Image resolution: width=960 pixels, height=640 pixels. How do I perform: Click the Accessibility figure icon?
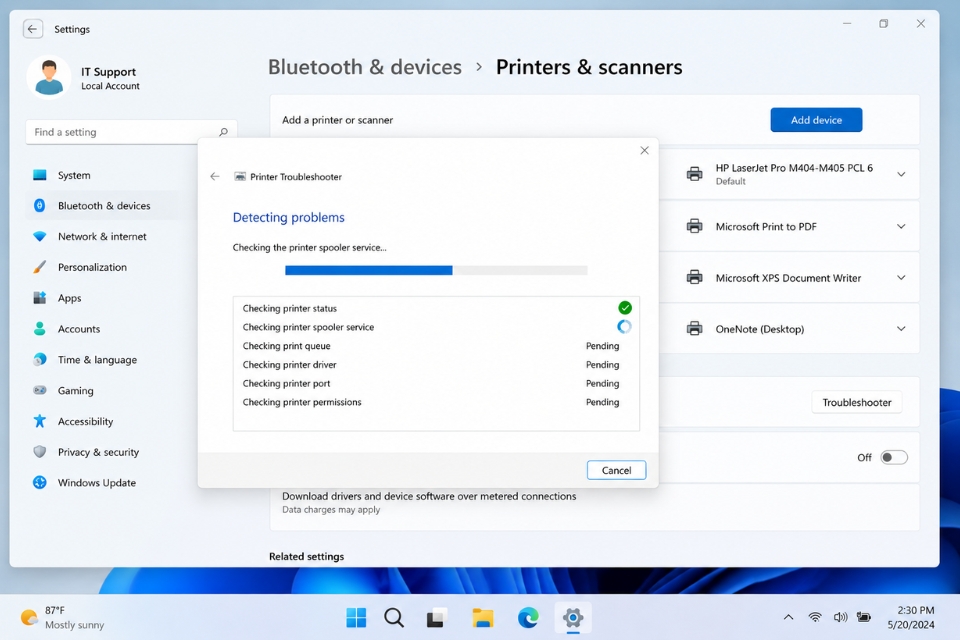coord(40,421)
